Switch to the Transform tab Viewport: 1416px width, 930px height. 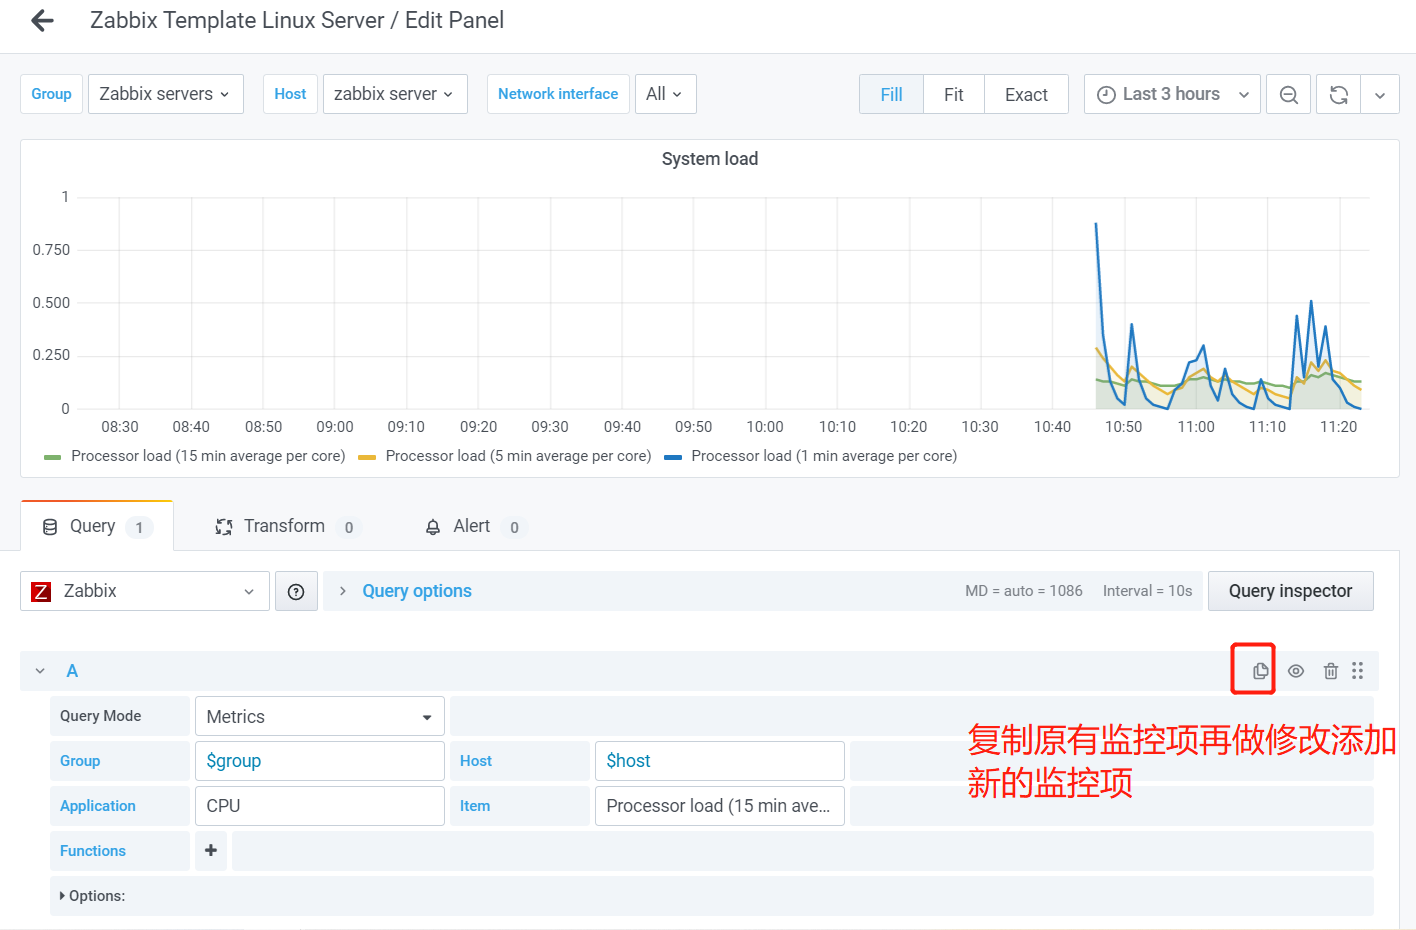pos(287,526)
